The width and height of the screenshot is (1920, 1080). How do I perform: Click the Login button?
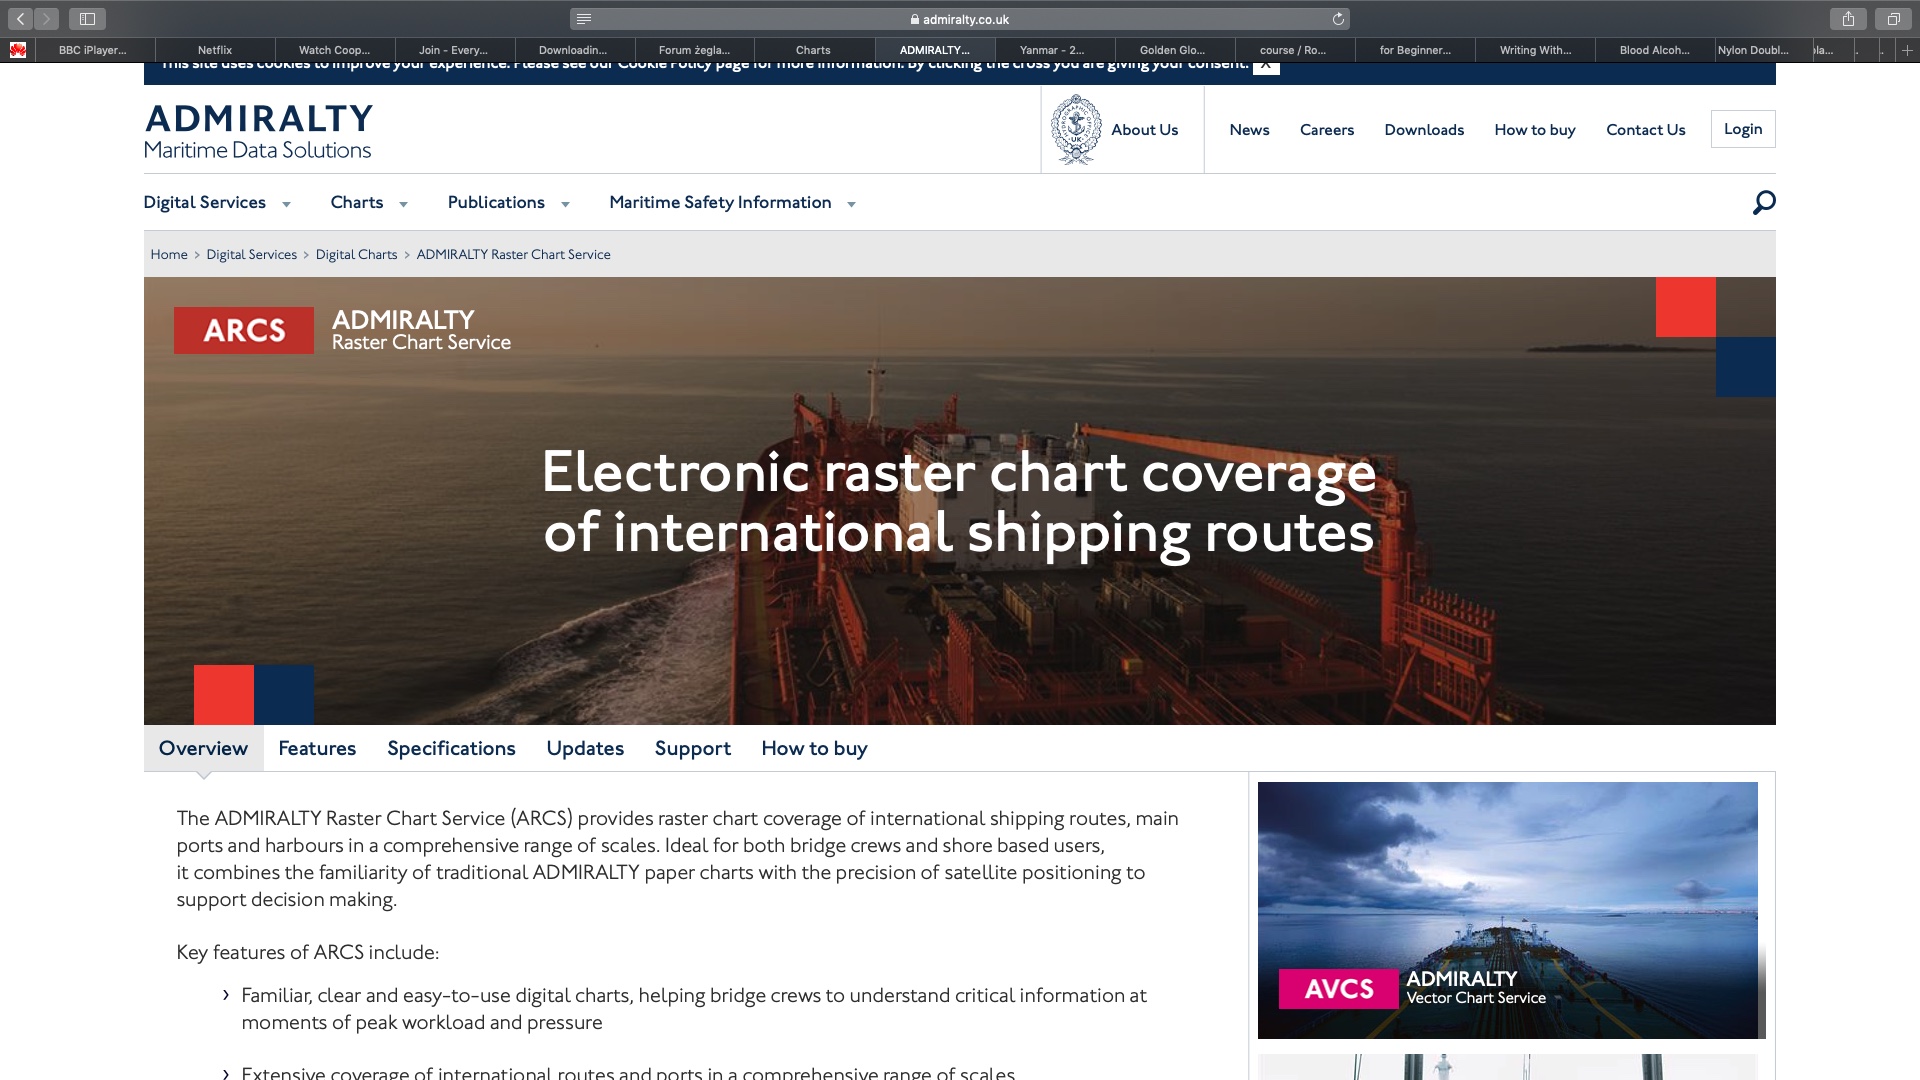(1743, 129)
